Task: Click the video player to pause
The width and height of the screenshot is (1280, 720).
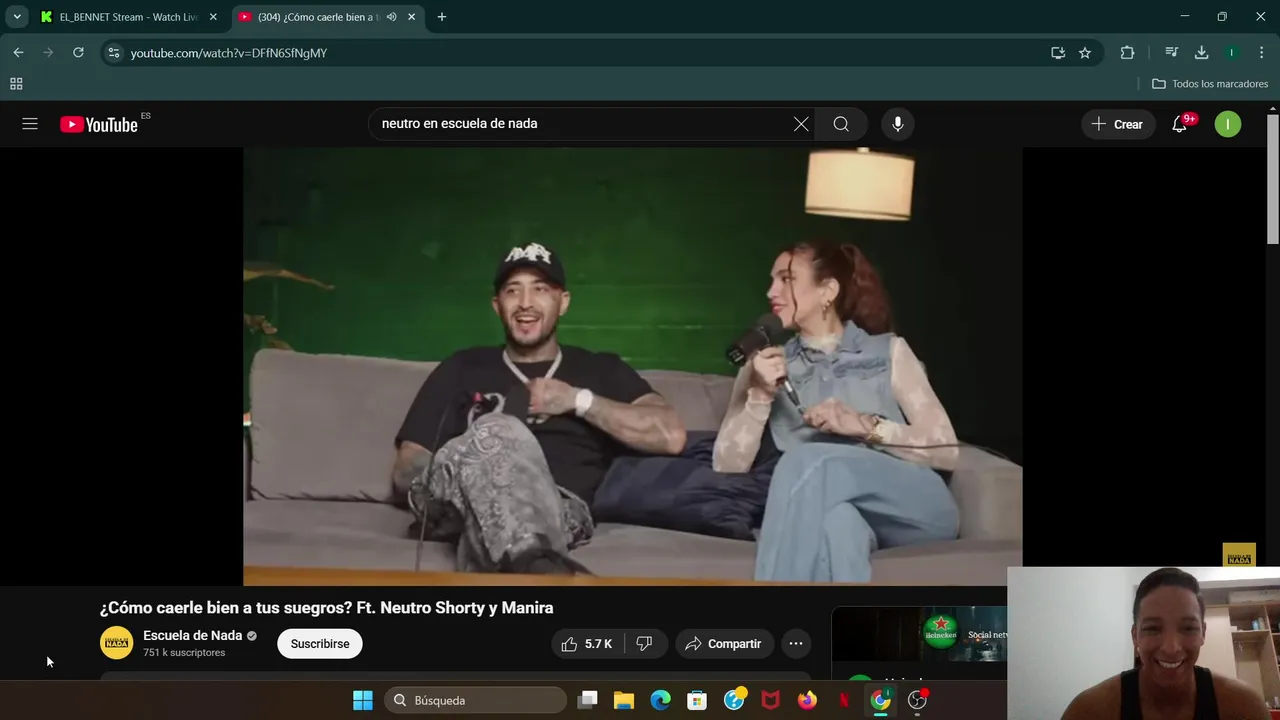Action: pyautogui.click(x=632, y=366)
